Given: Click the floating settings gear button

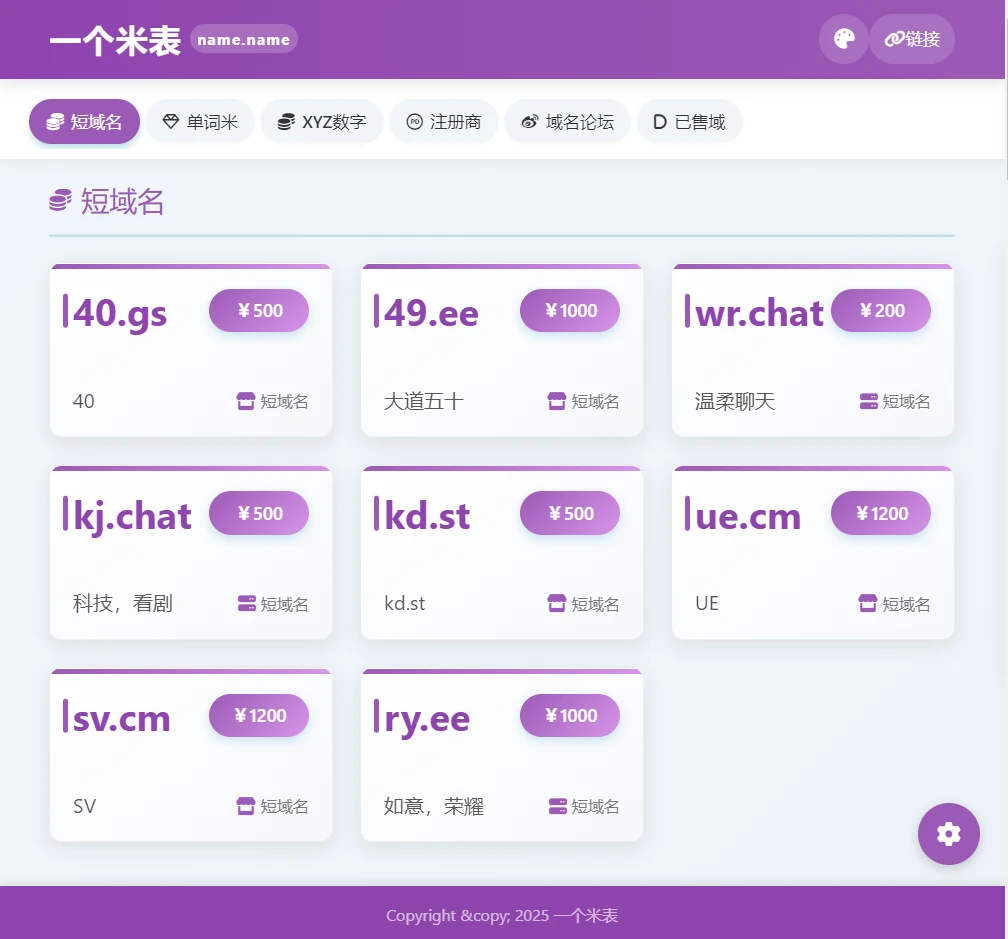Looking at the screenshot, I should pyautogui.click(x=948, y=834).
